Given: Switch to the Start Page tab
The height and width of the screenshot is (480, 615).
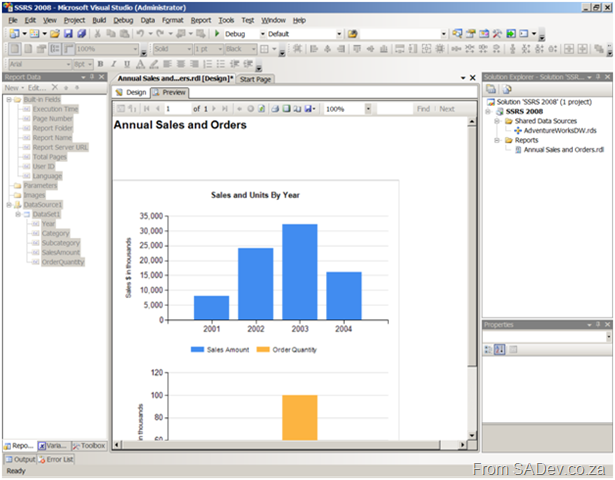Looking at the screenshot, I should [x=256, y=79].
